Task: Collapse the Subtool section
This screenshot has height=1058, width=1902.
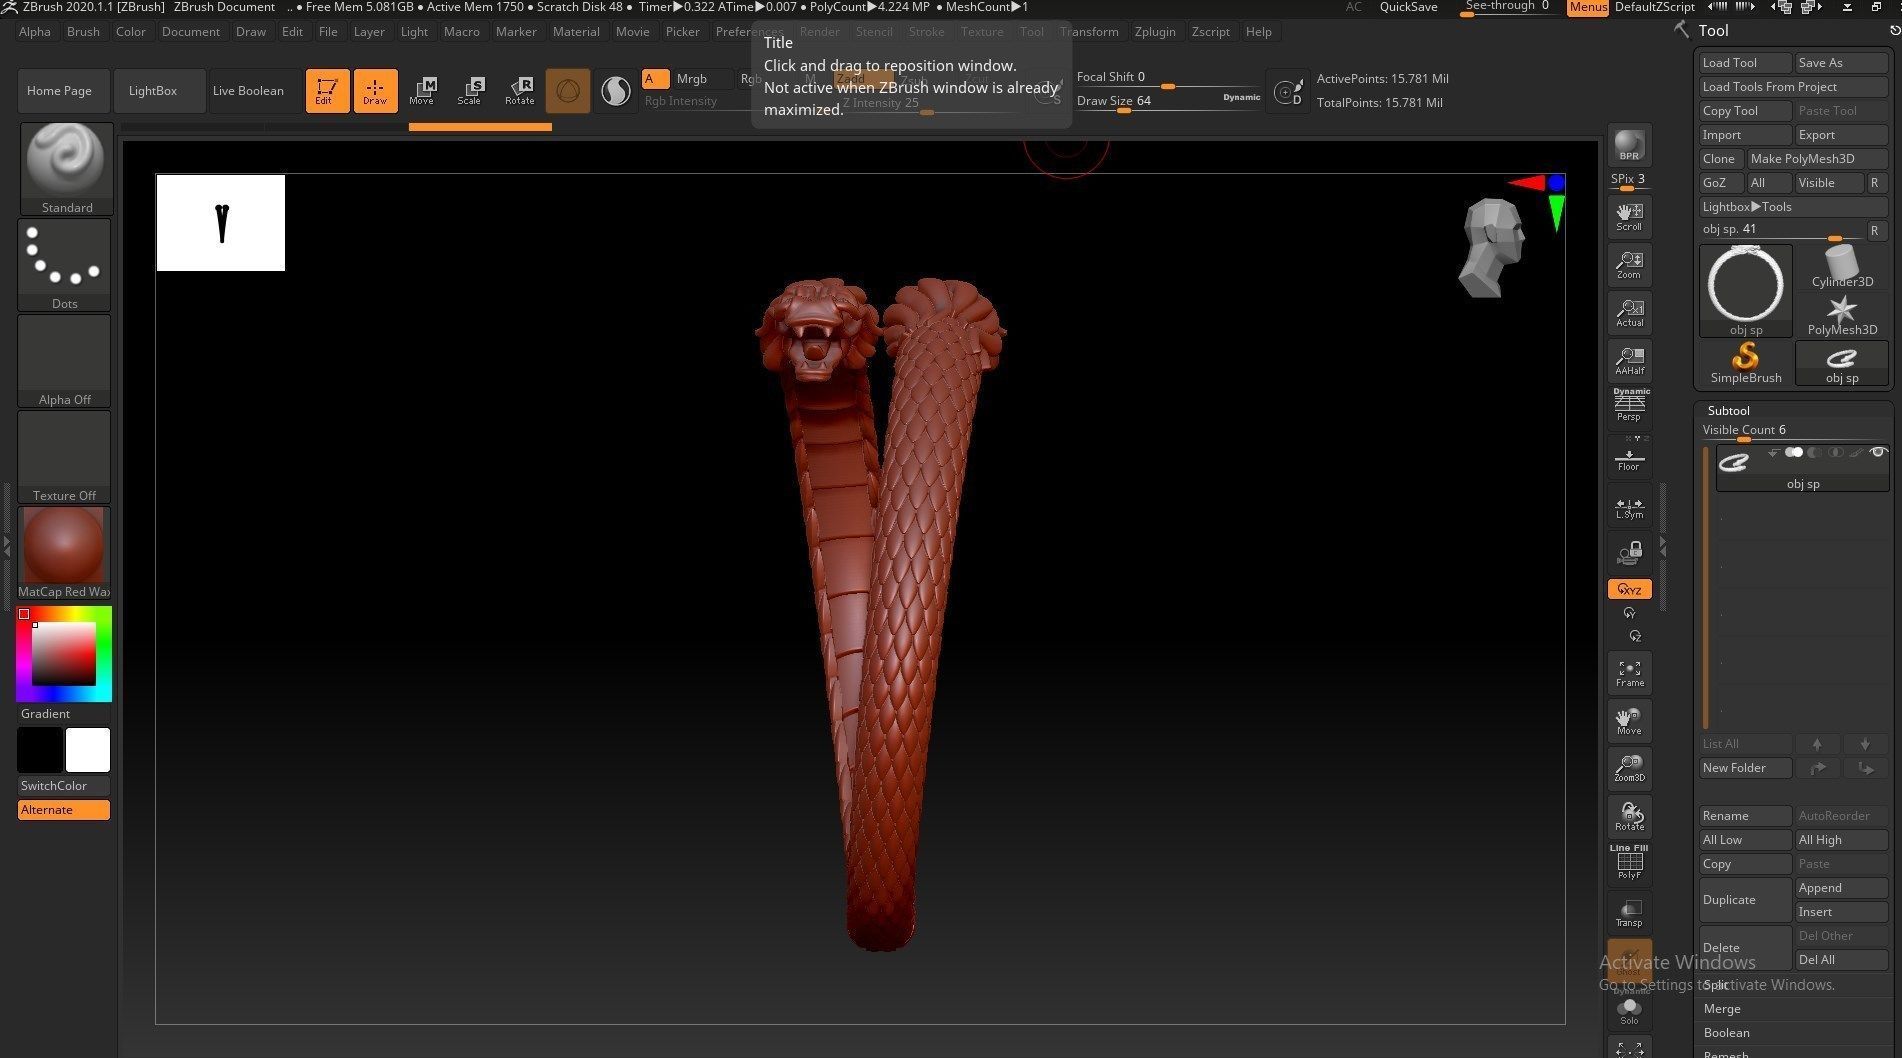Action: point(1728,411)
